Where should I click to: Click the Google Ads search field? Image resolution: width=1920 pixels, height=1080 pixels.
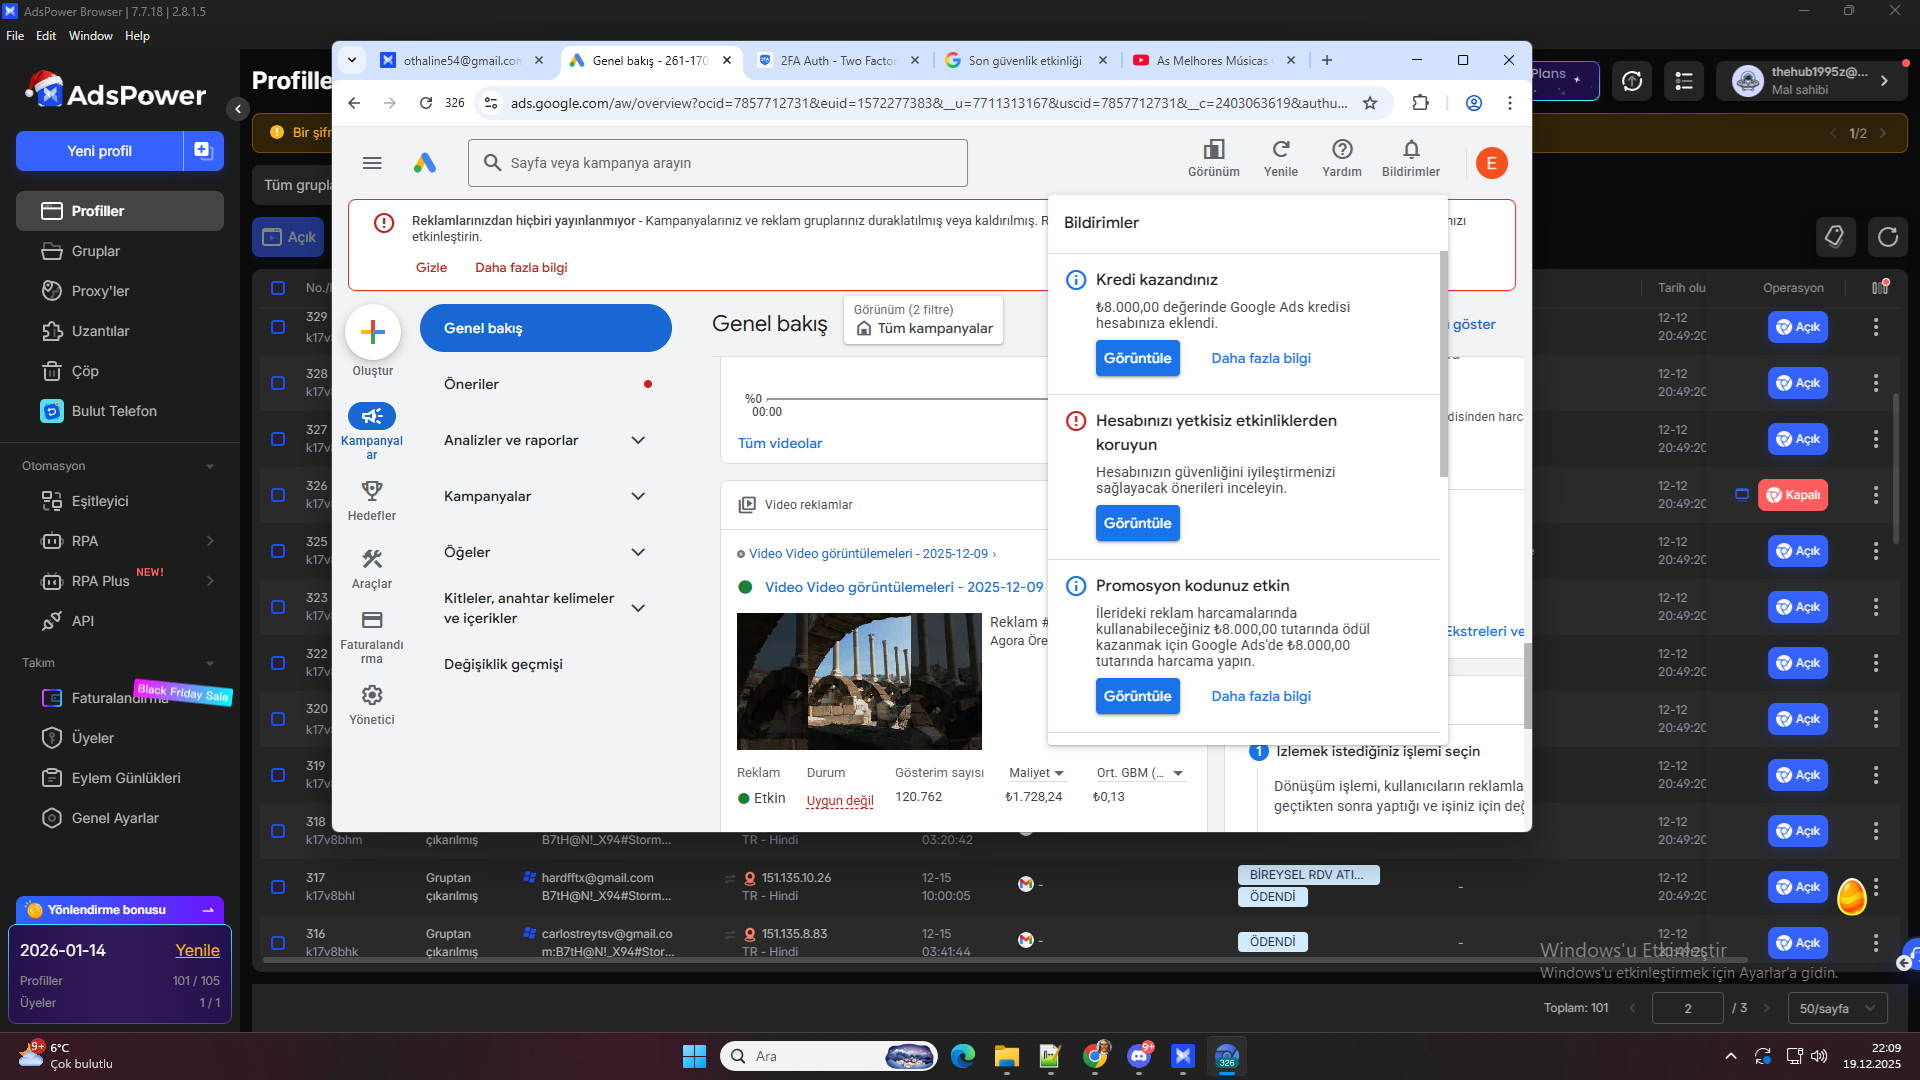718,163
